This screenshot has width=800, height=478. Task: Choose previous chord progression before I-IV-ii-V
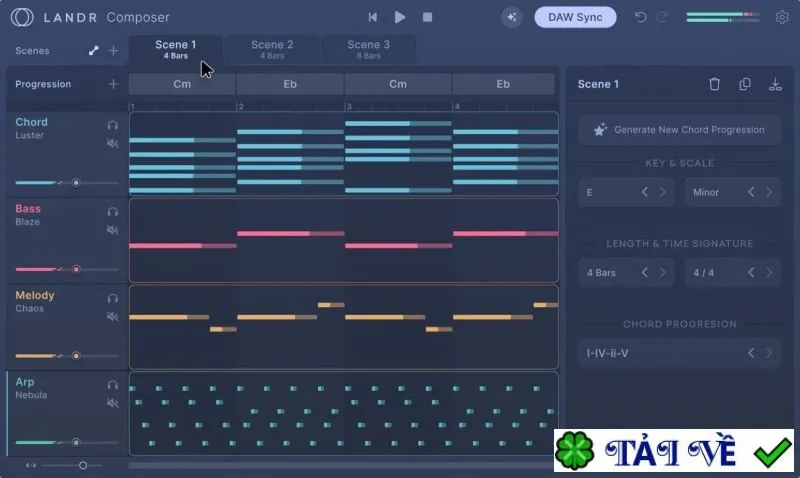tap(751, 353)
